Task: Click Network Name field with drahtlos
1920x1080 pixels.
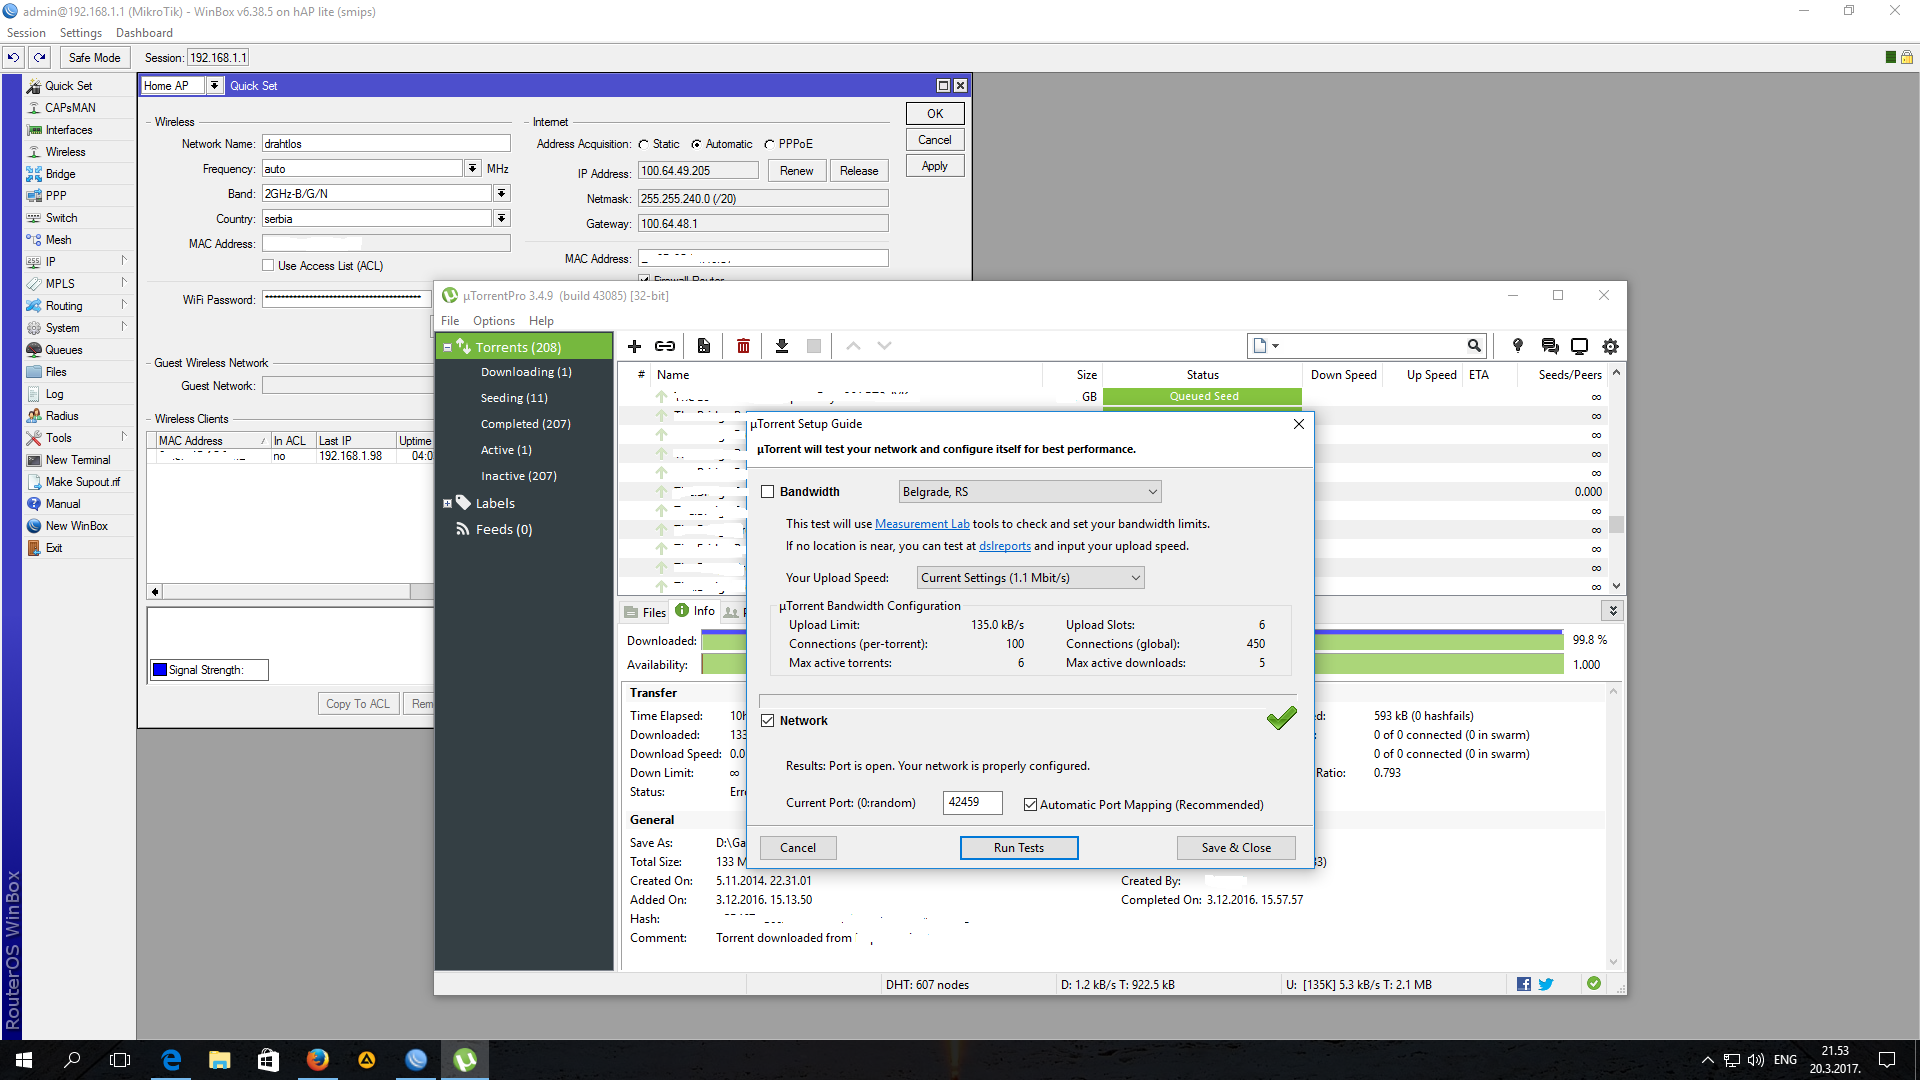Action: click(386, 144)
